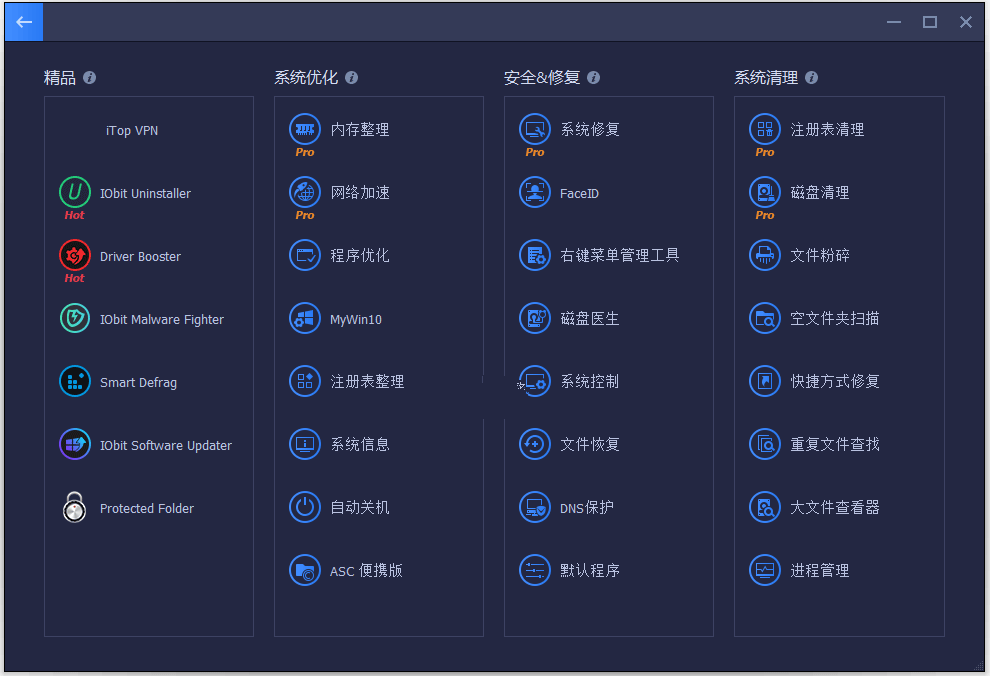Open 快捷方式修复 icon
Screen dimensions: 990x676
tap(765, 381)
